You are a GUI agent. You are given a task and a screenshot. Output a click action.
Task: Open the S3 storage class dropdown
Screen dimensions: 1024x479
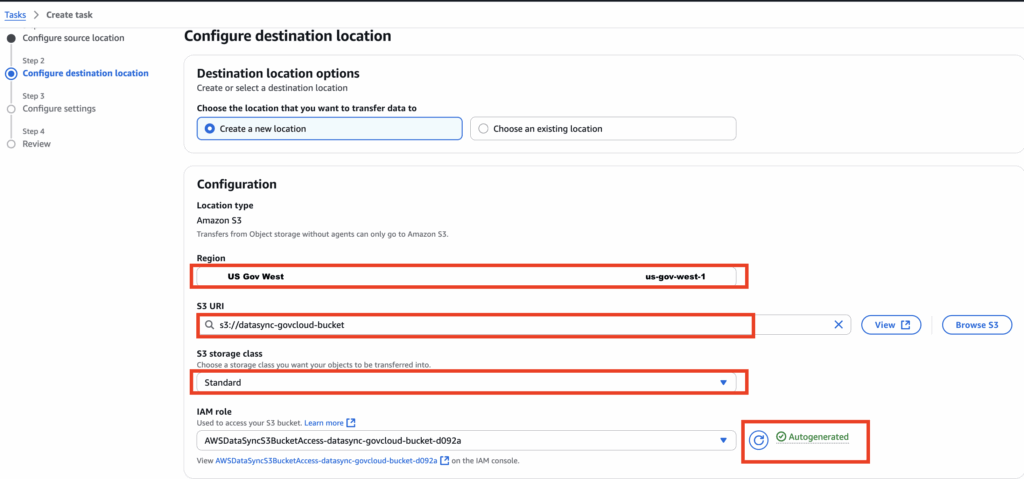pos(466,382)
